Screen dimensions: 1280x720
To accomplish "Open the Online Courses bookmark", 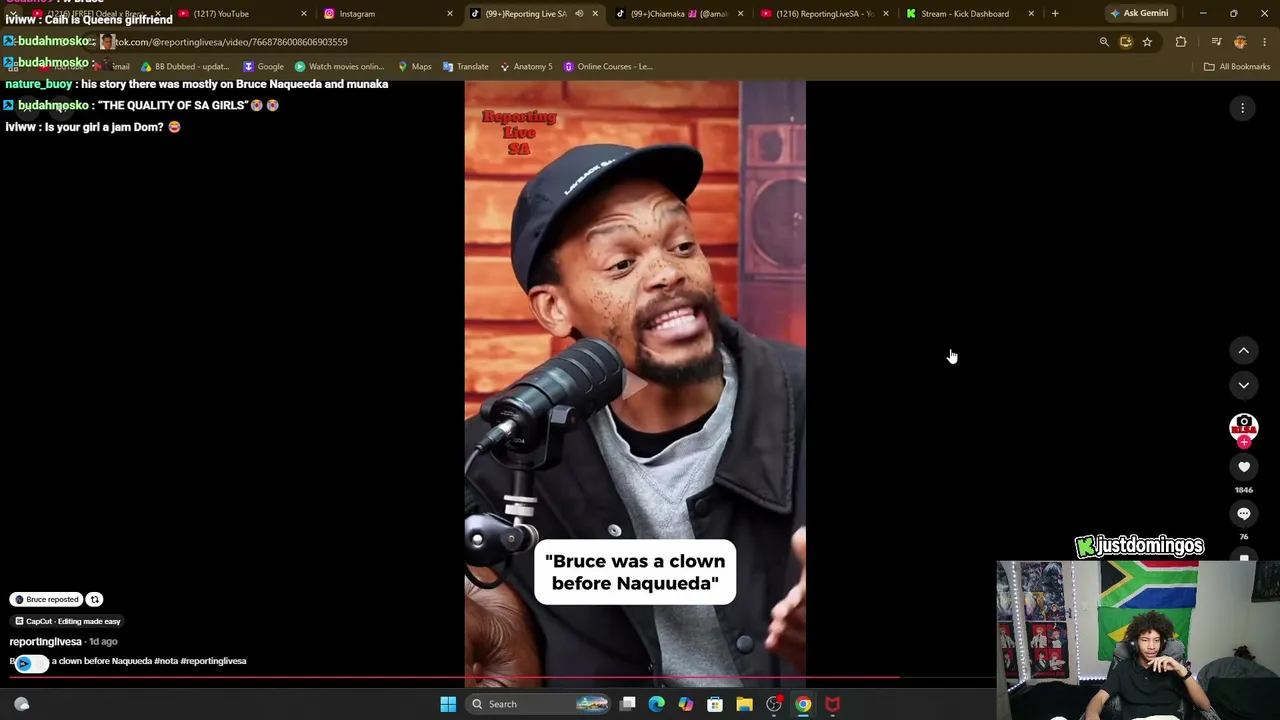I will [x=608, y=66].
